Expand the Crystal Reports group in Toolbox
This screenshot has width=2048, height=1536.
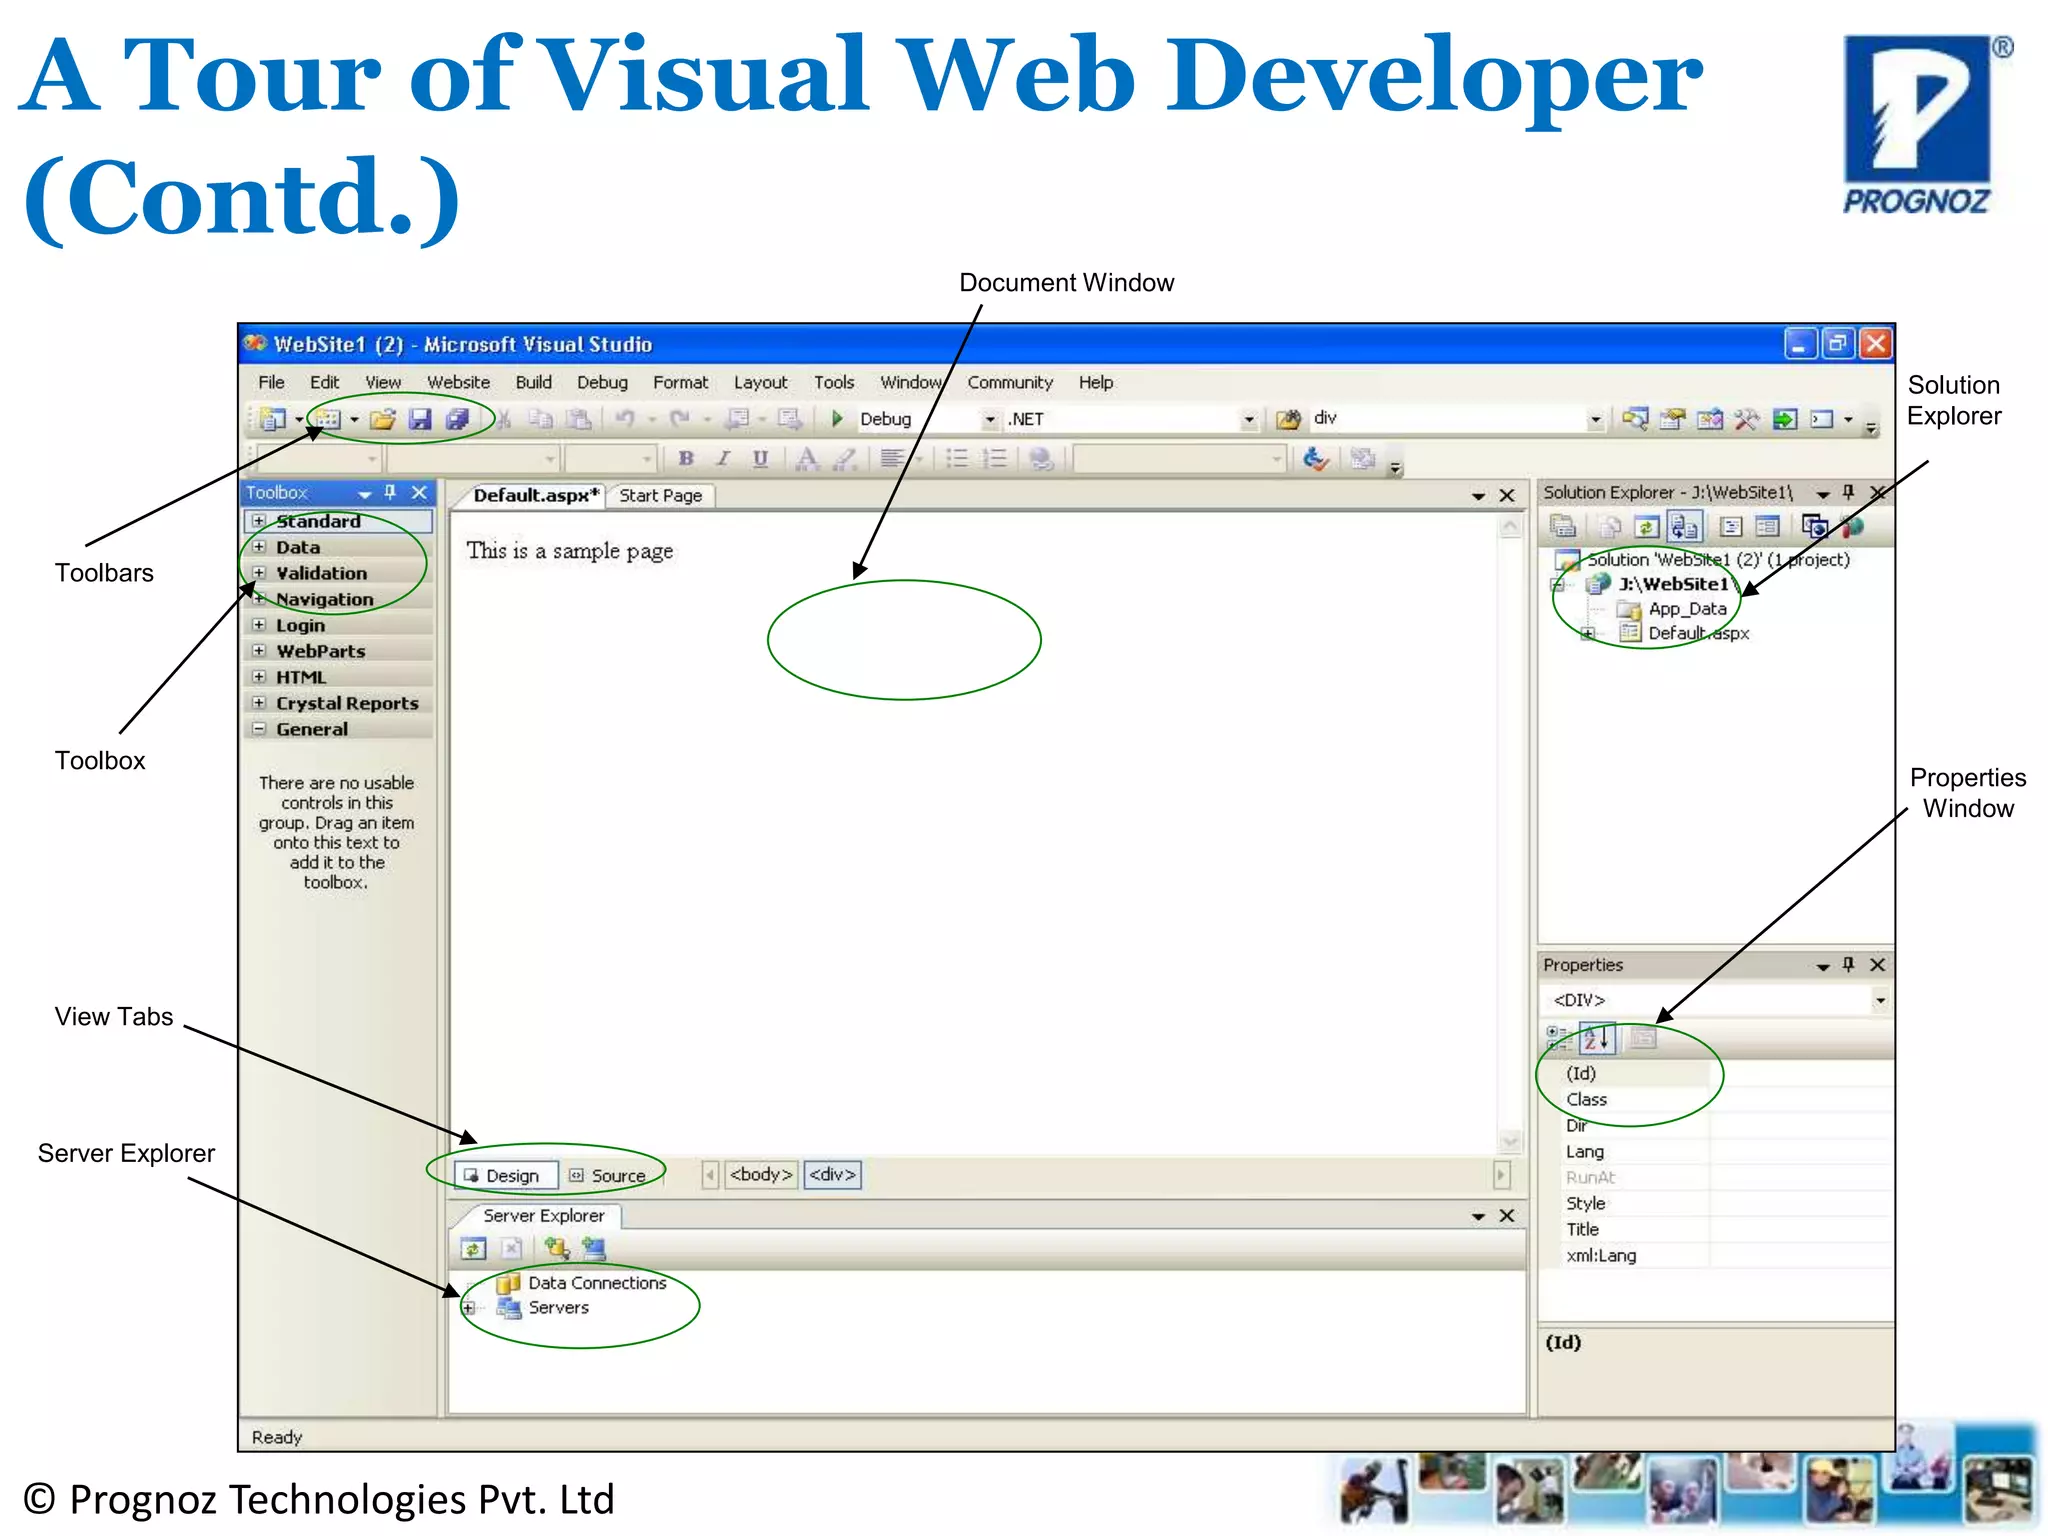(x=259, y=703)
